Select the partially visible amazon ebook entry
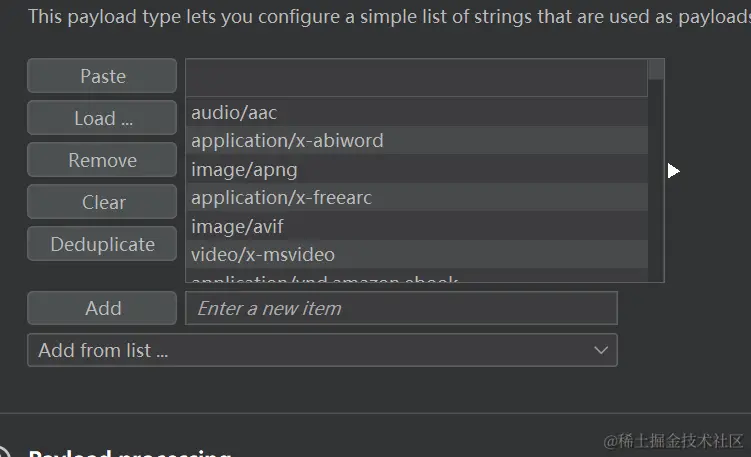Image resolution: width=751 pixels, height=457 pixels. click(417, 275)
